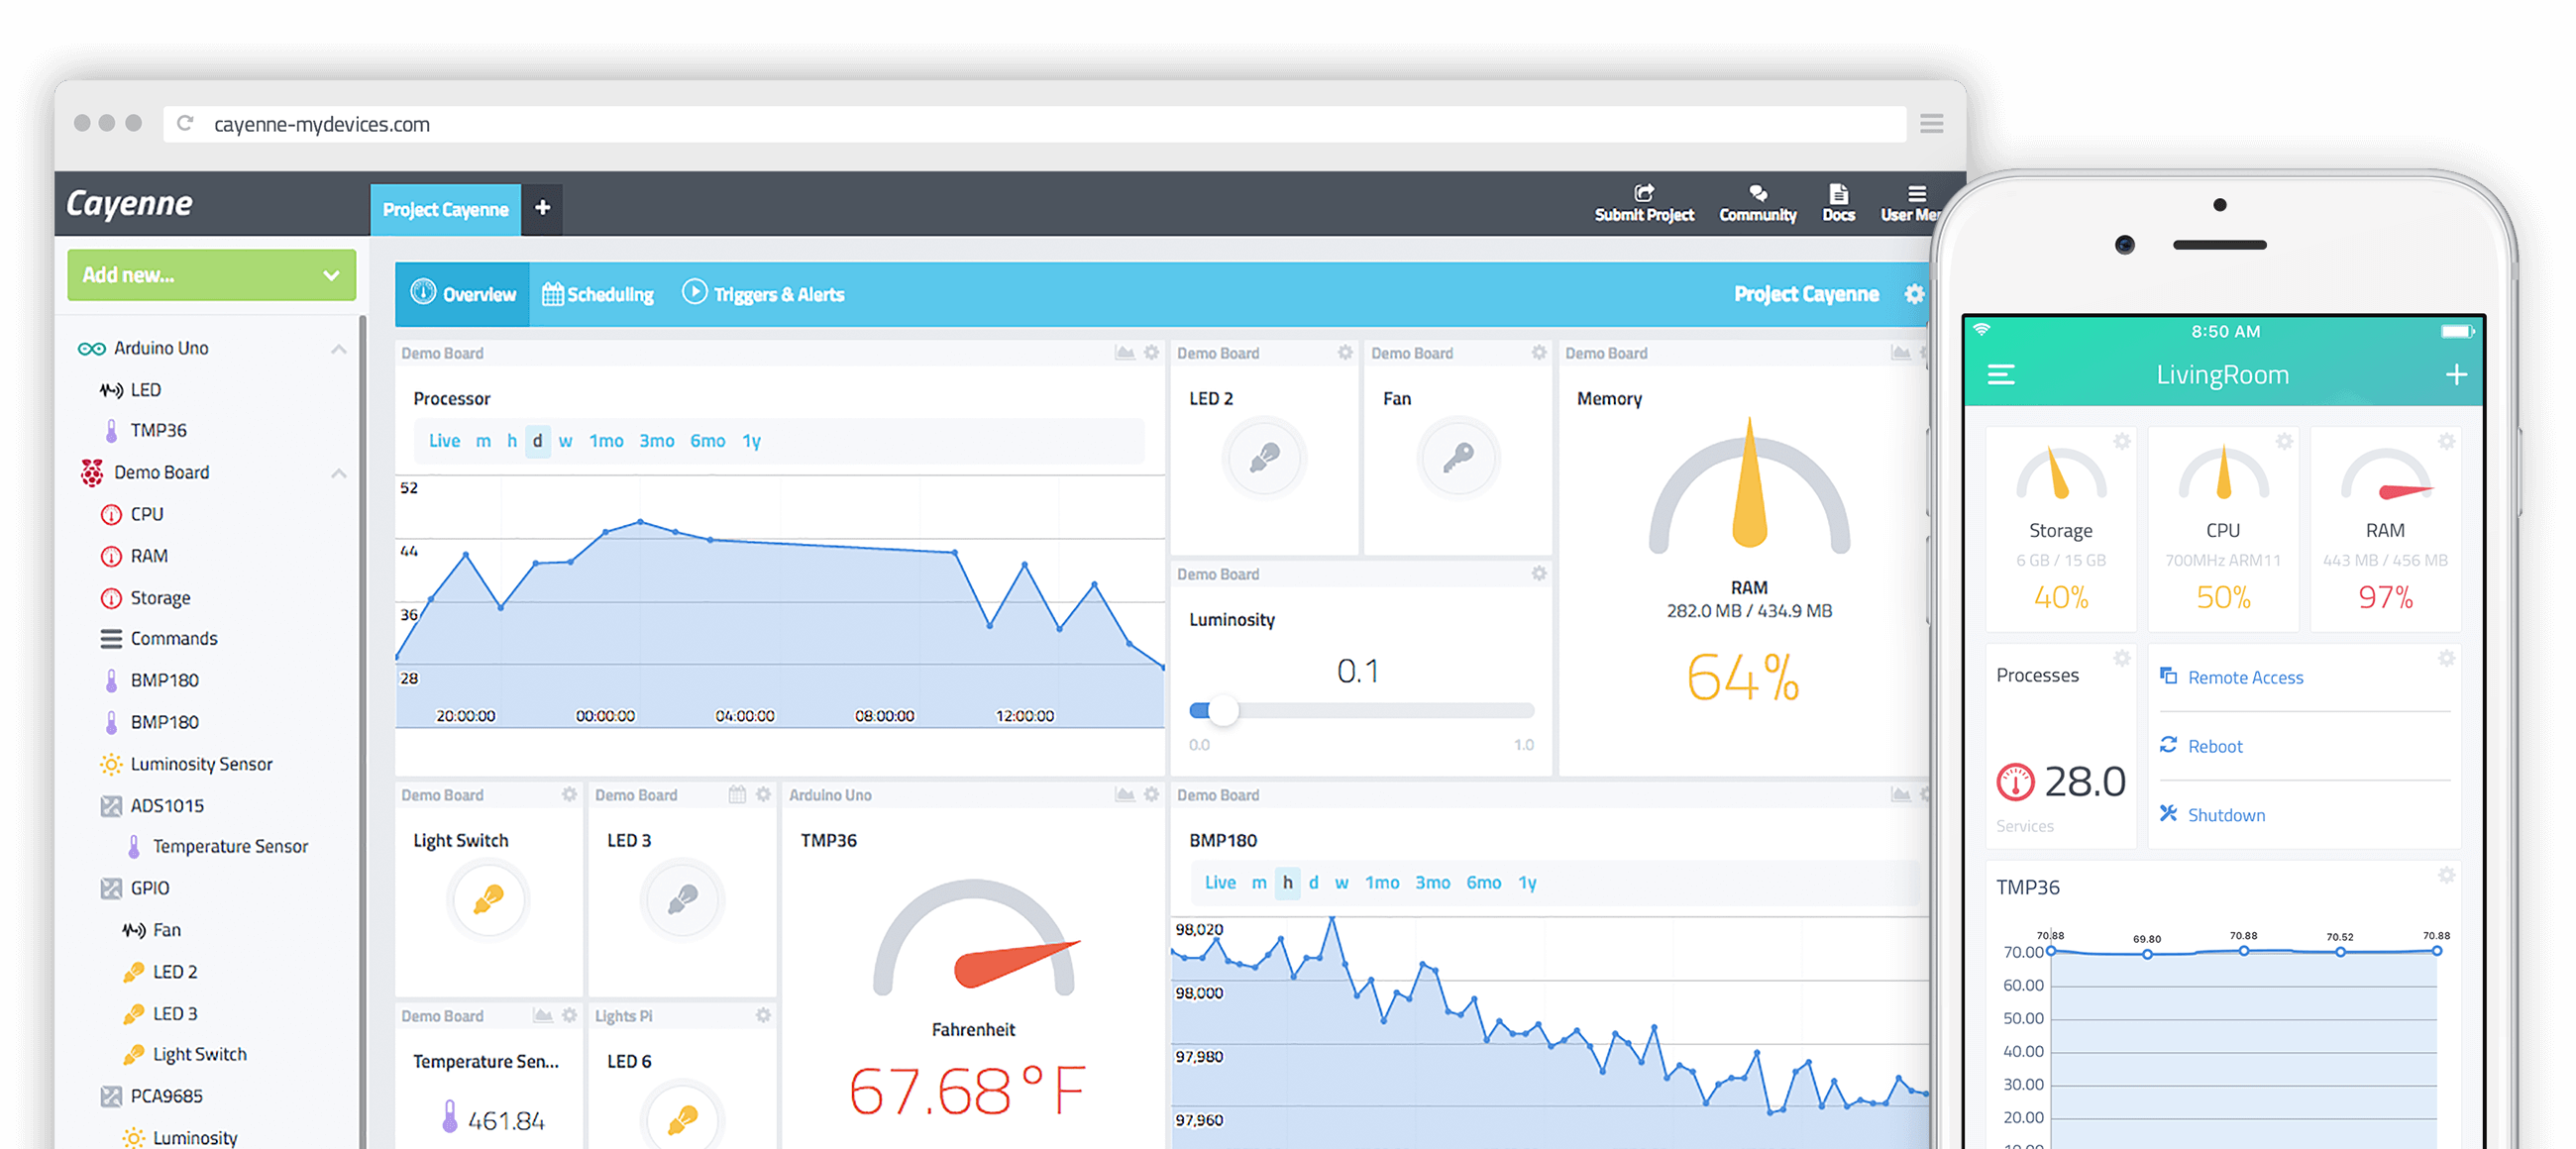Click calendar icon on LED 3 widget
The height and width of the screenshot is (1149, 2576).
pos(737,795)
